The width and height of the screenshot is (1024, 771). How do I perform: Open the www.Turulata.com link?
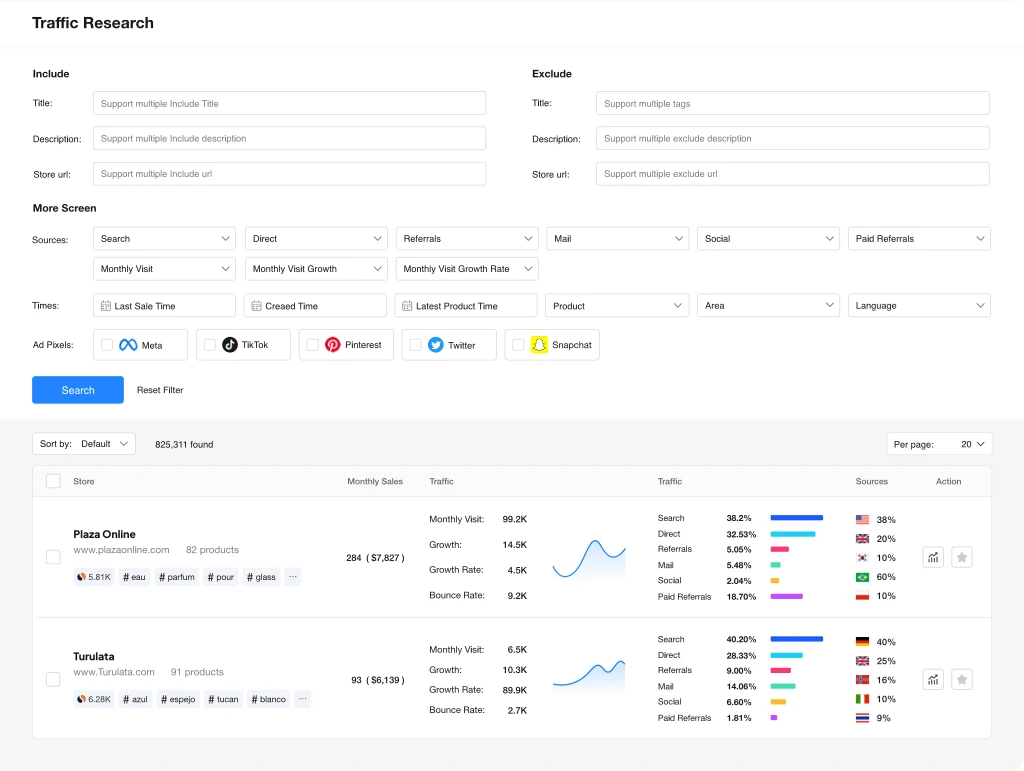(114, 672)
